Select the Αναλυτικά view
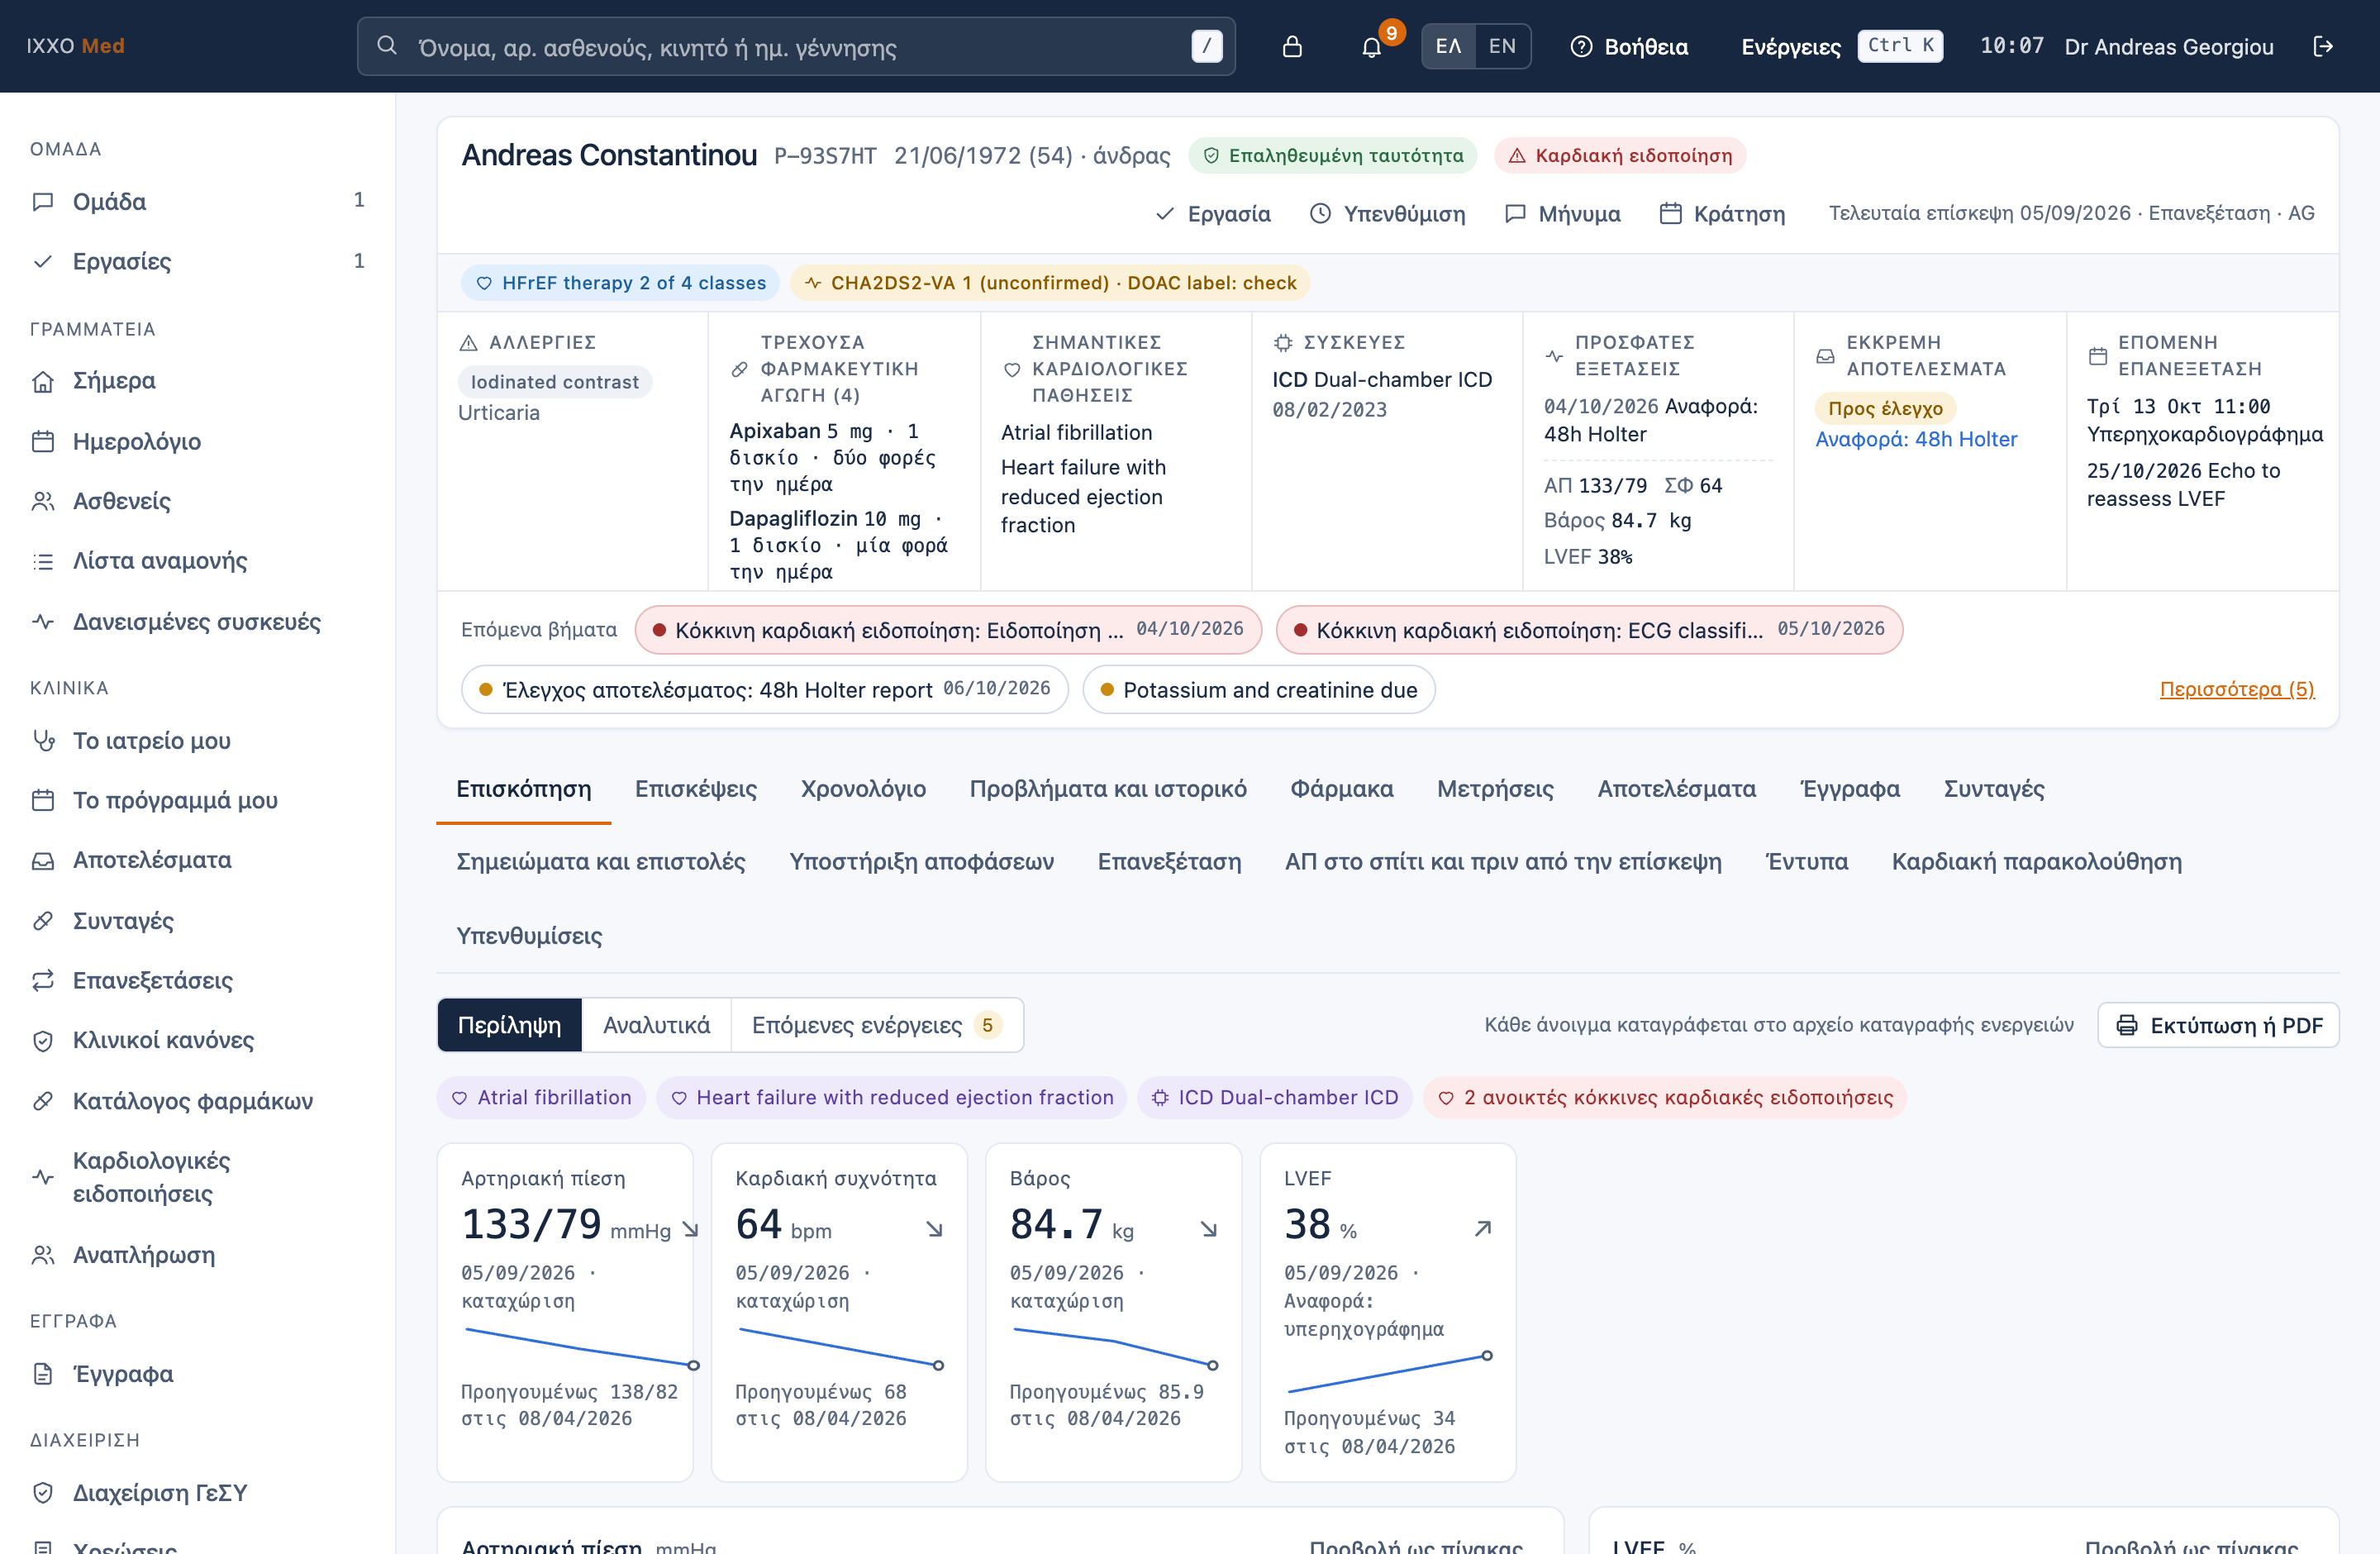 656,1025
